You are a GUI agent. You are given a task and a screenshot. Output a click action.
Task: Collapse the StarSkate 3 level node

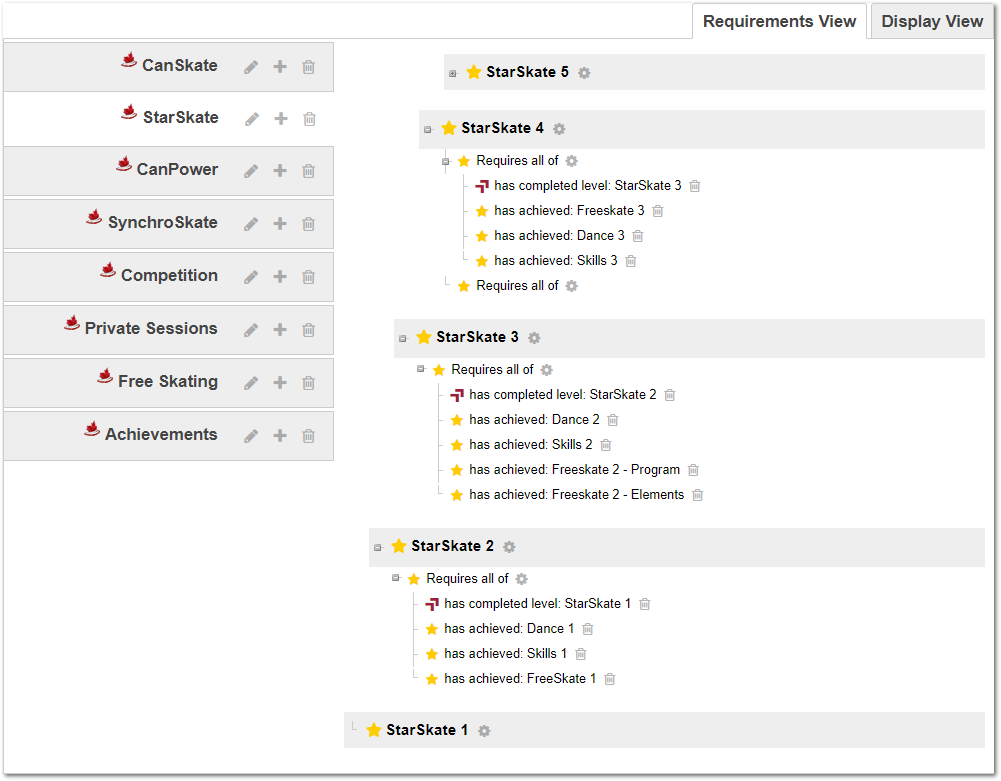[x=402, y=338]
